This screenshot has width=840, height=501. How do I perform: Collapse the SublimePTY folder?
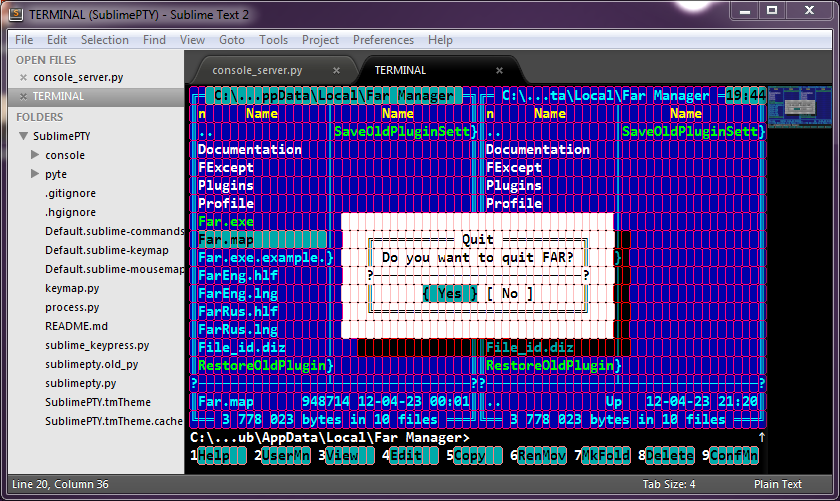click(x=23, y=136)
